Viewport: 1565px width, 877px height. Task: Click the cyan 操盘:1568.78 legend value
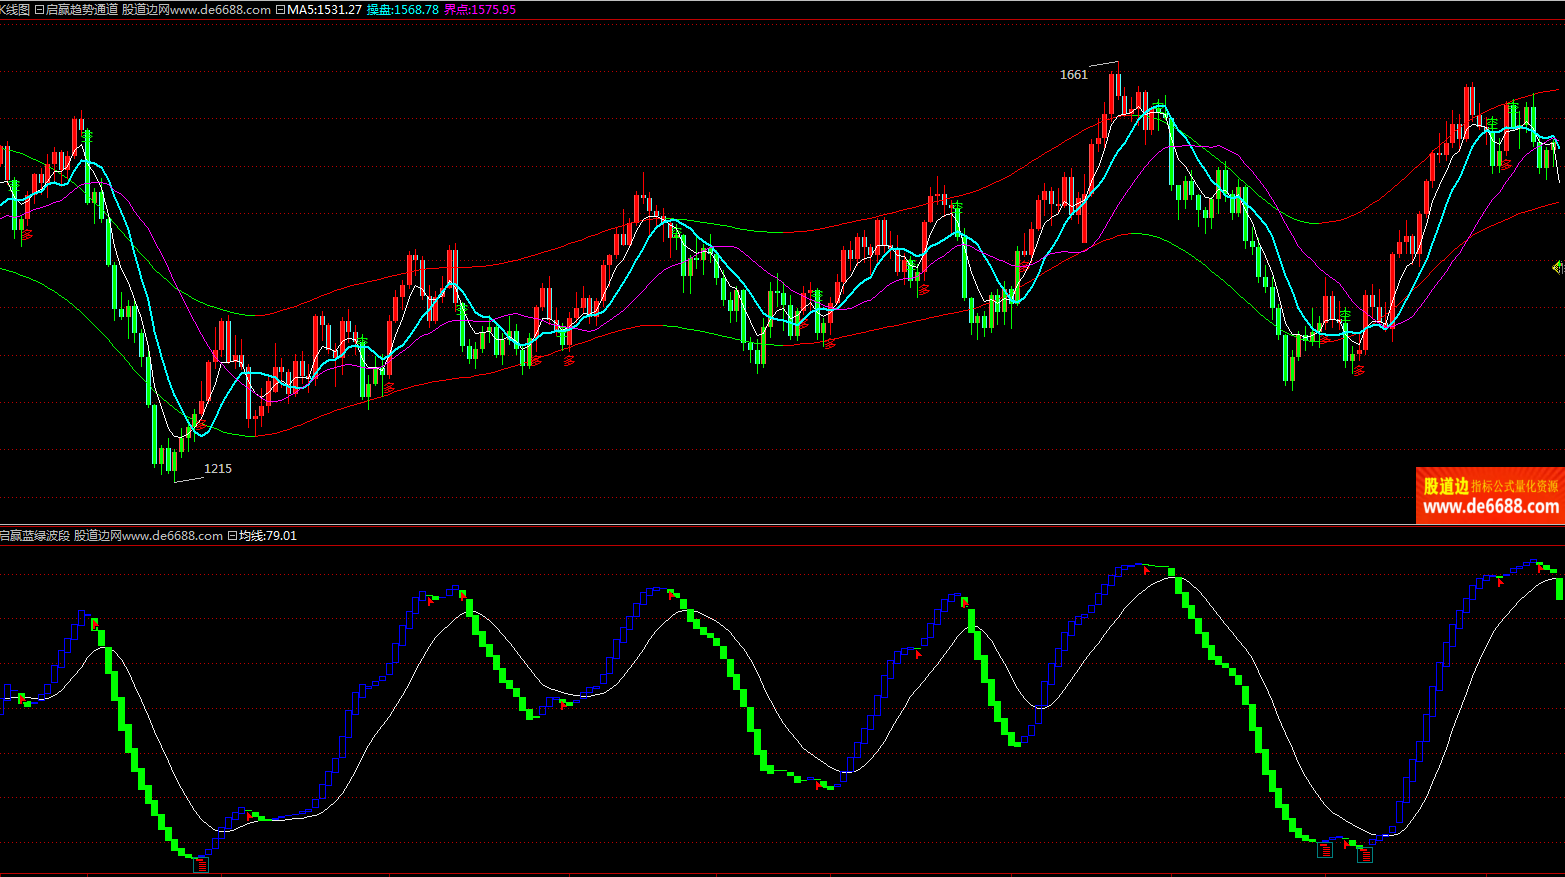click(402, 10)
